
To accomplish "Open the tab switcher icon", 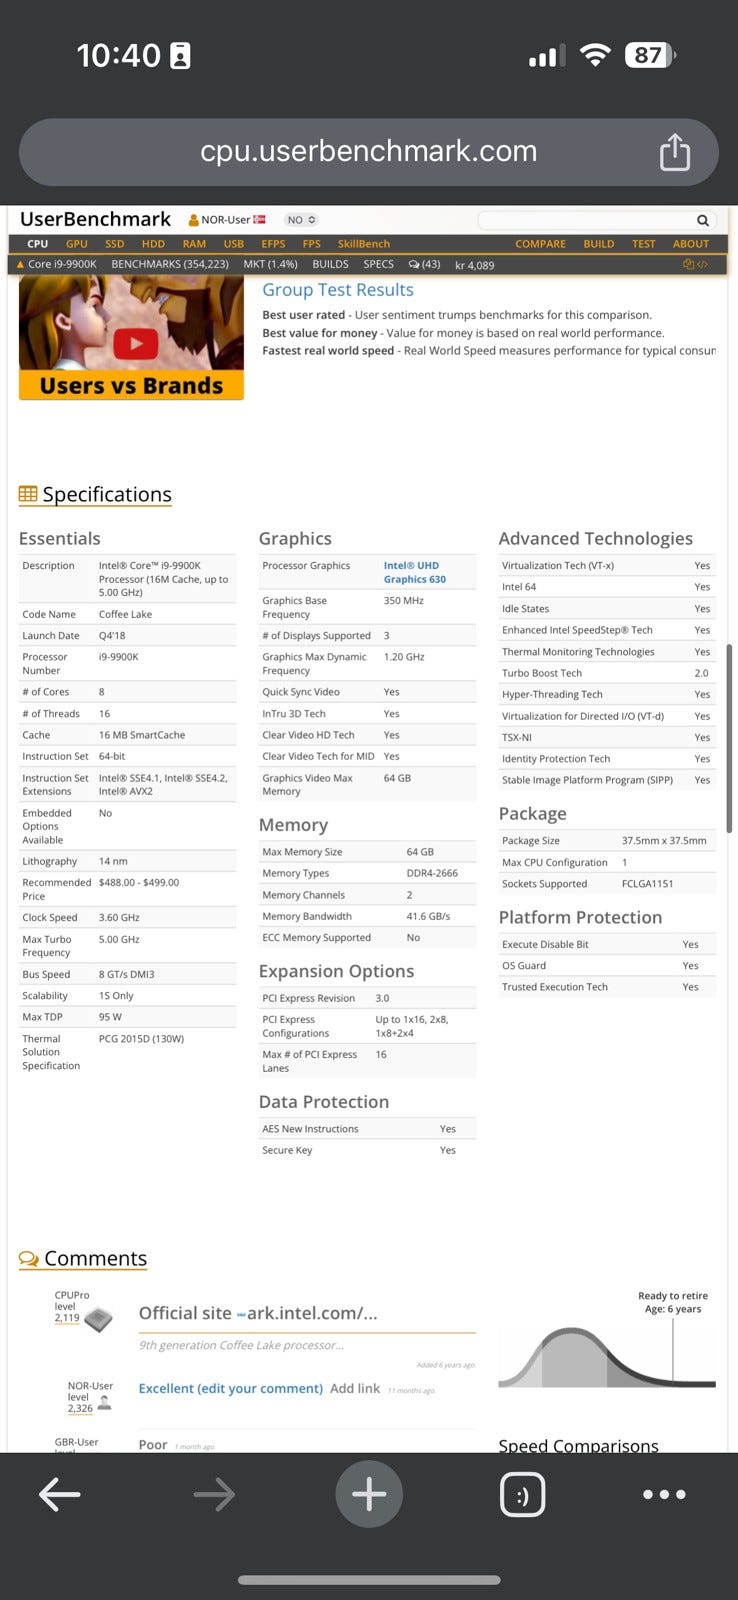I will coord(522,1495).
